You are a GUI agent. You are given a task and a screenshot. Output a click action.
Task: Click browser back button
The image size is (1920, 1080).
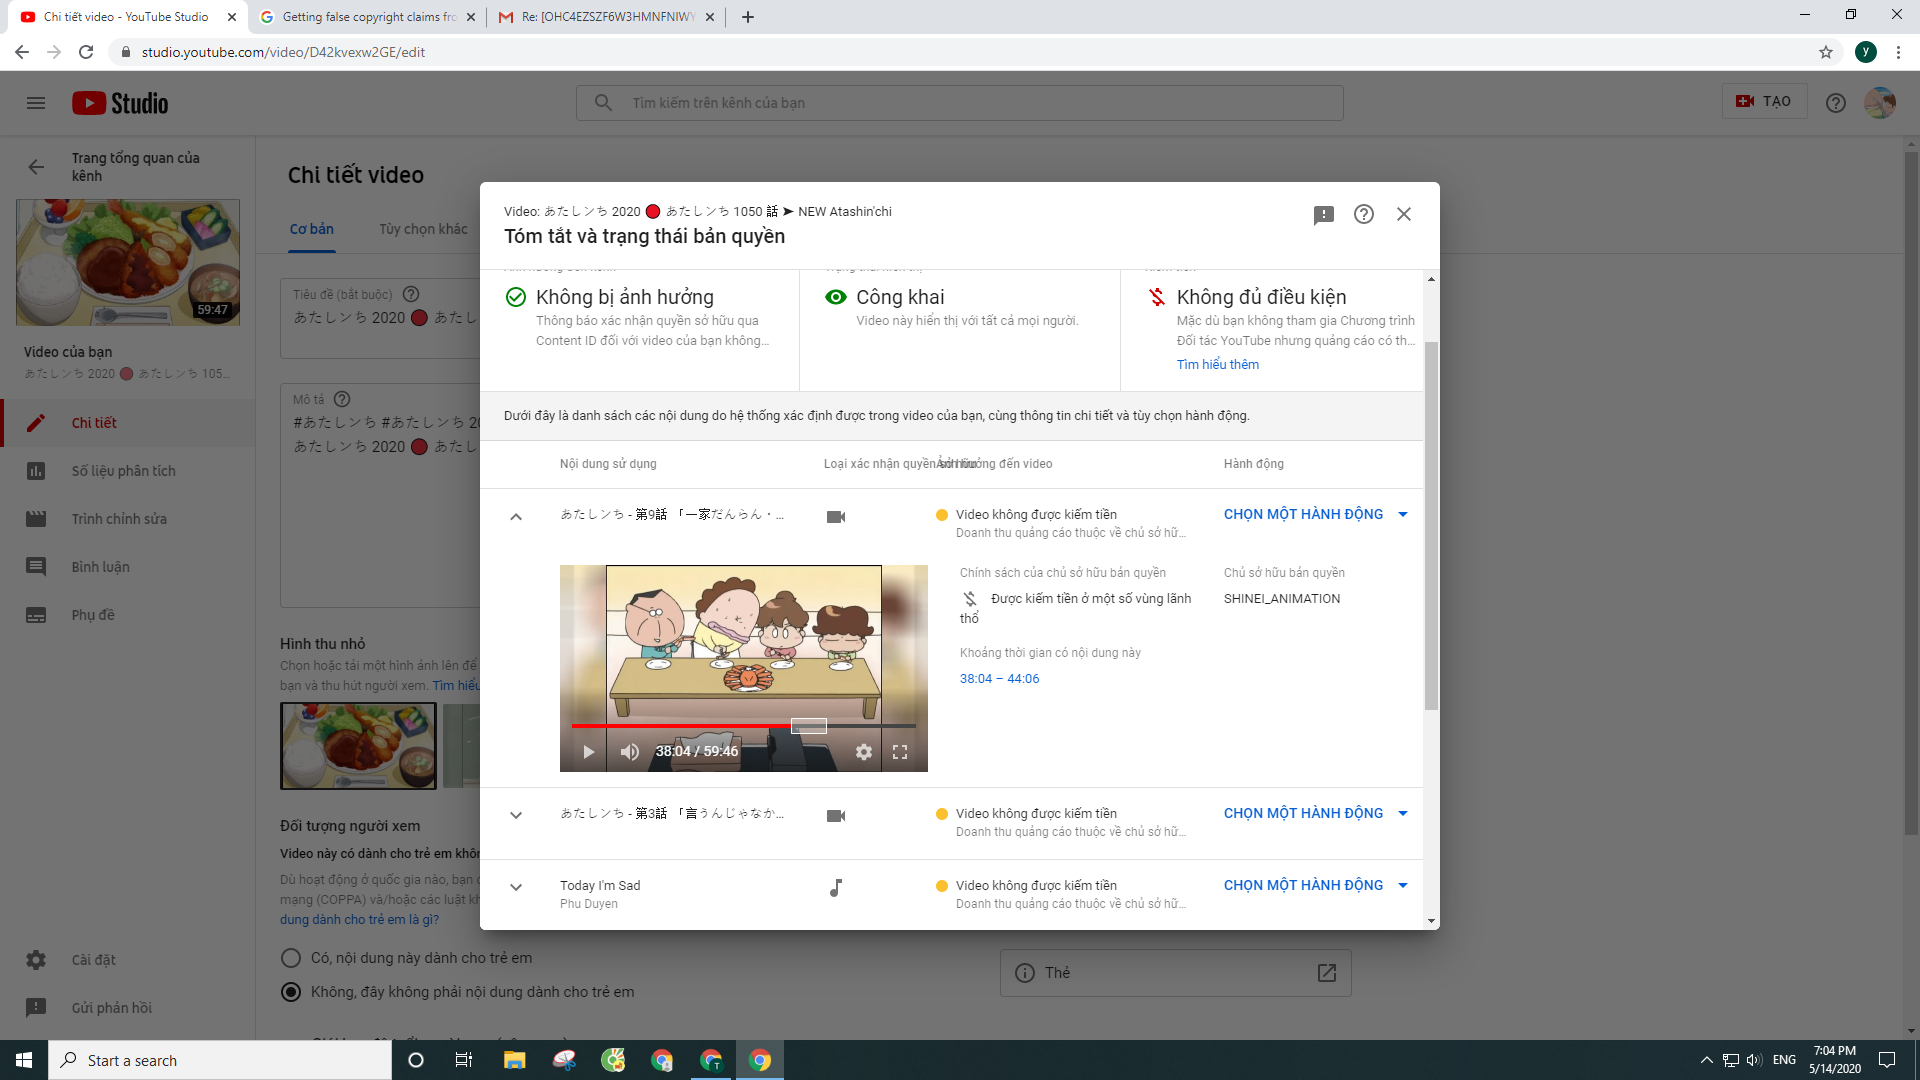[x=22, y=52]
